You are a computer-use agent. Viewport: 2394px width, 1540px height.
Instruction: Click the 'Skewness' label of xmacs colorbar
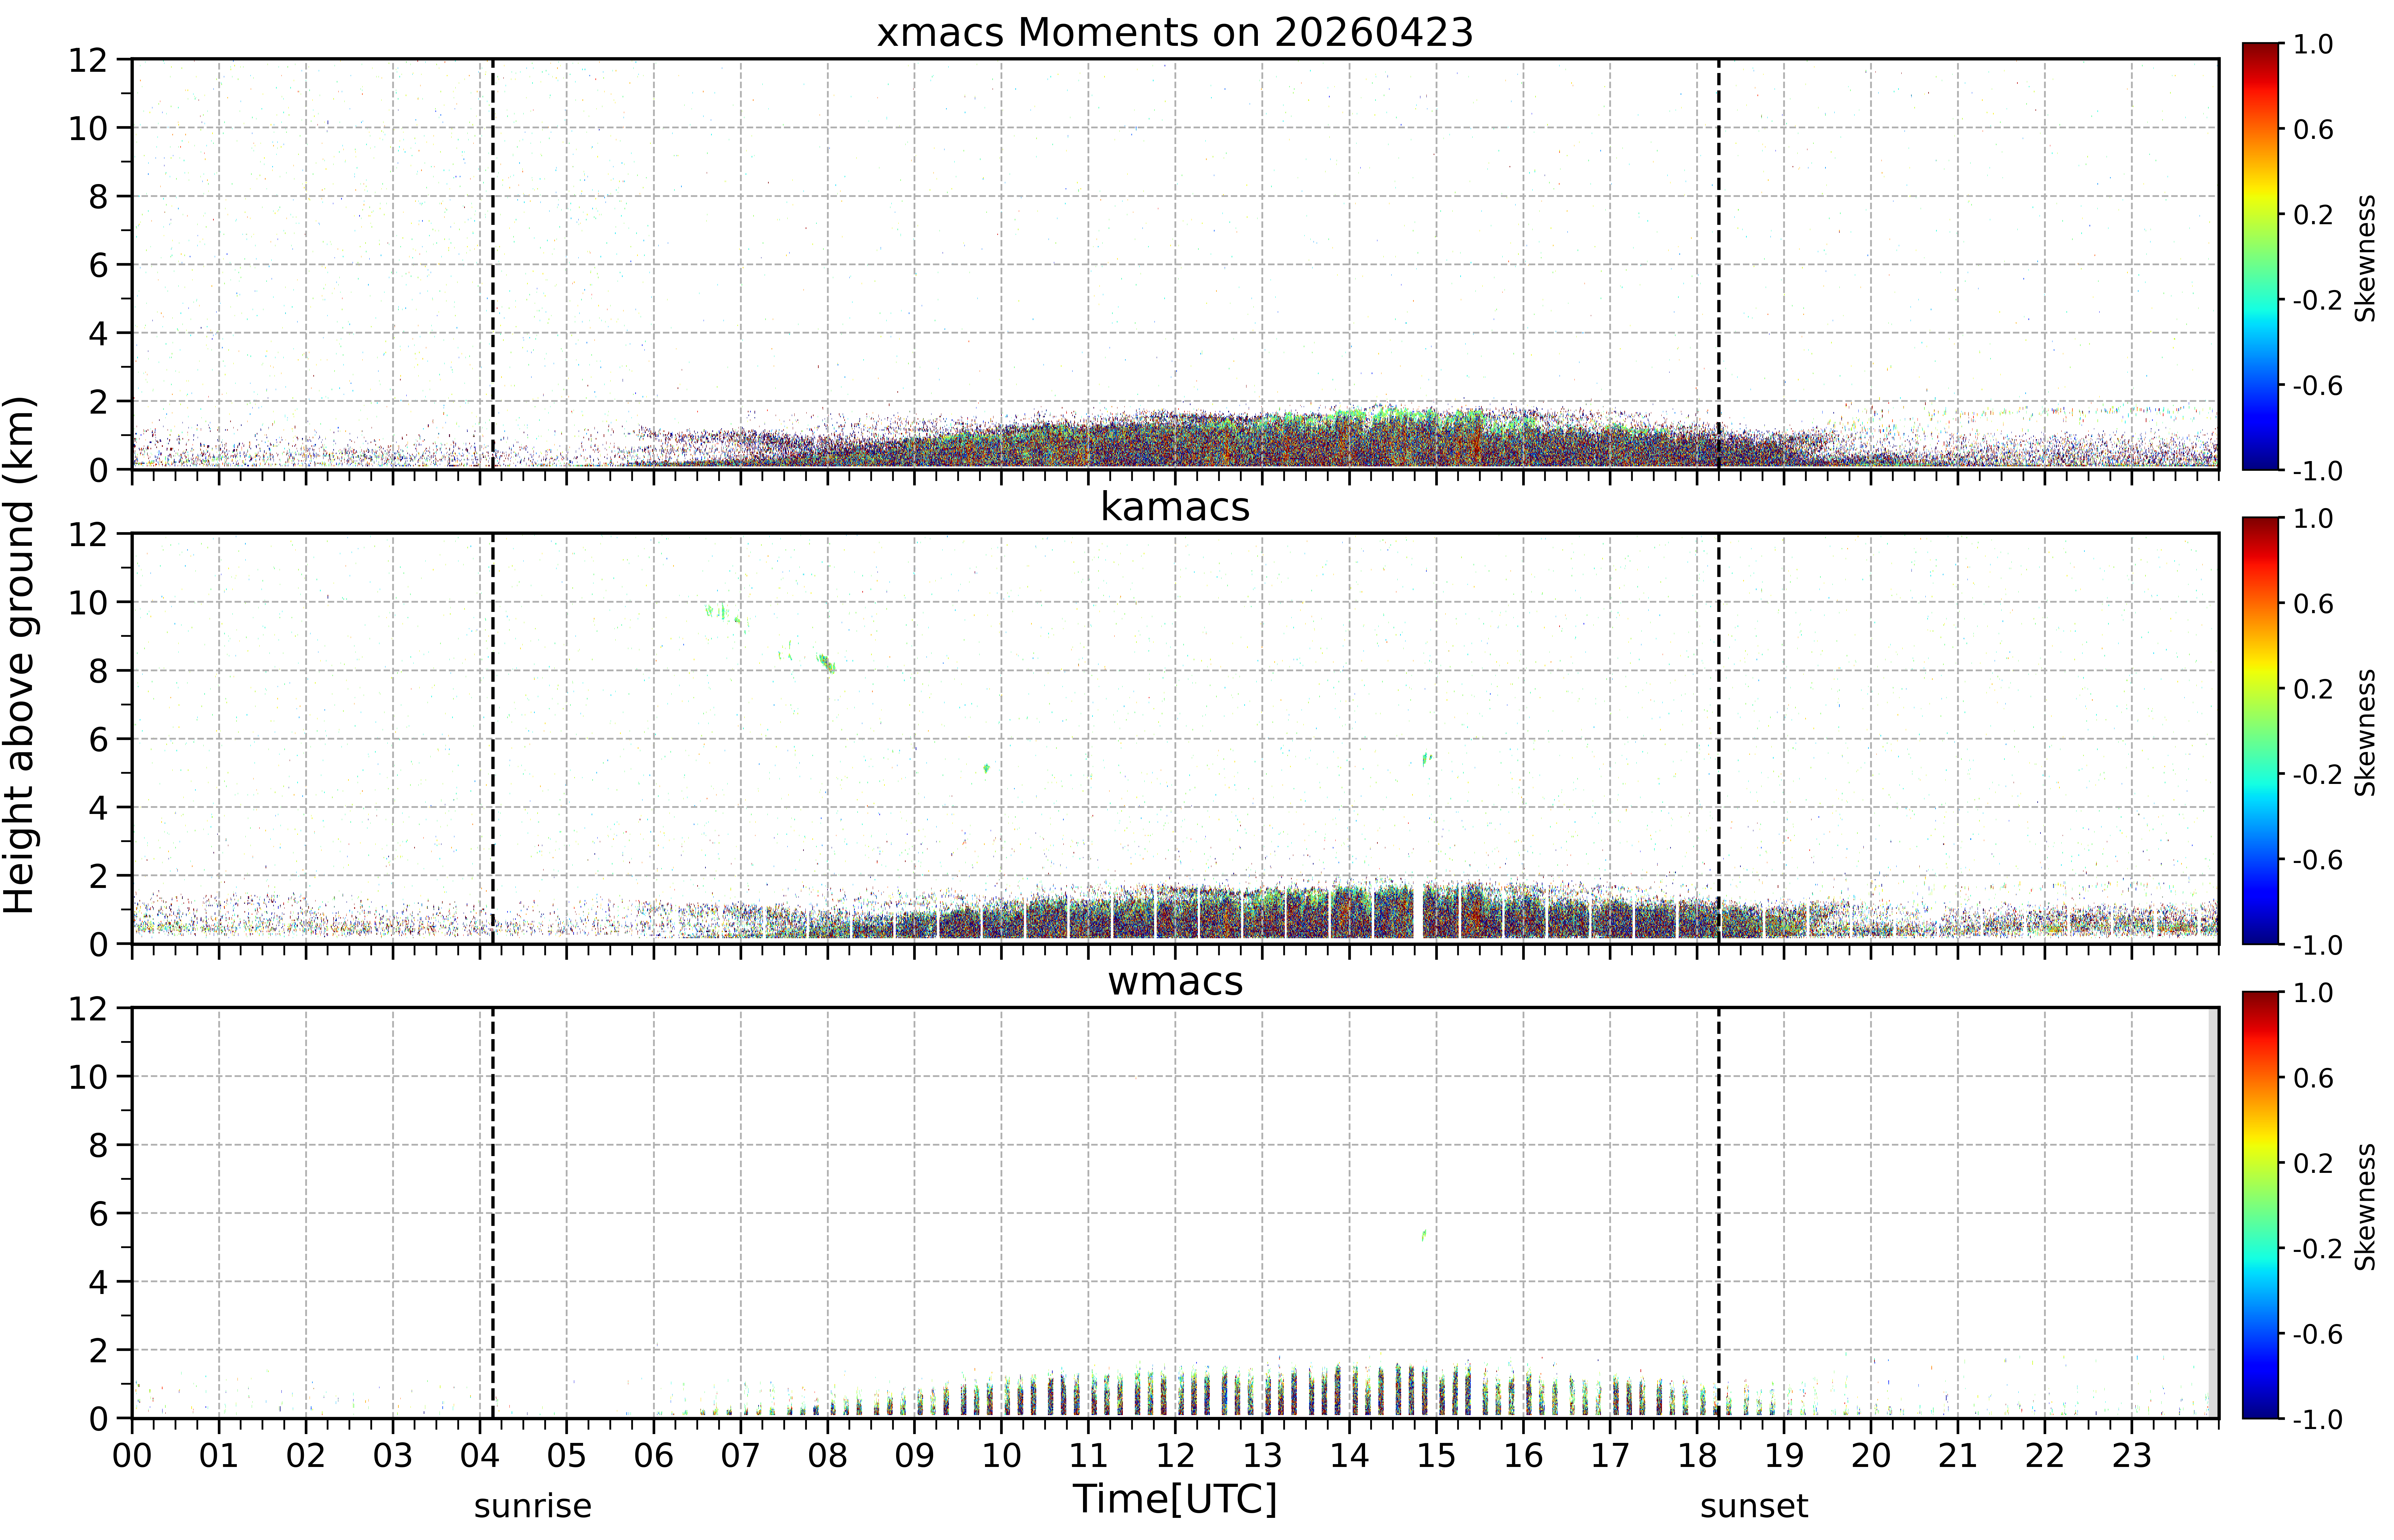click(x=2365, y=258)
